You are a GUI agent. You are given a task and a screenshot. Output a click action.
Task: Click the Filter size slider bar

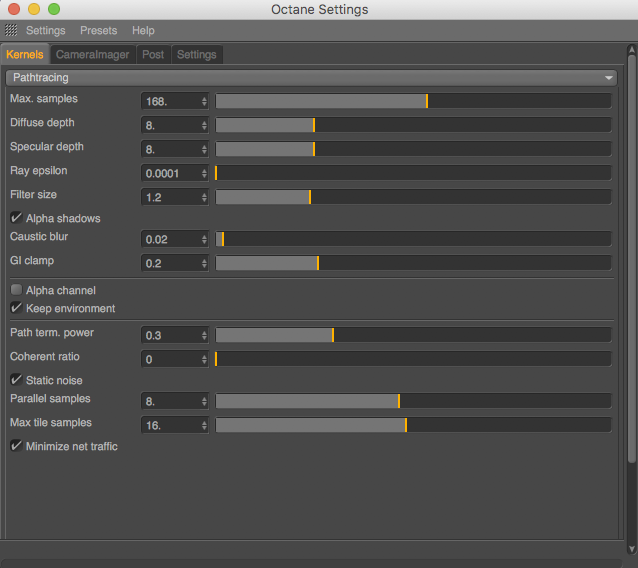[413, 197]
